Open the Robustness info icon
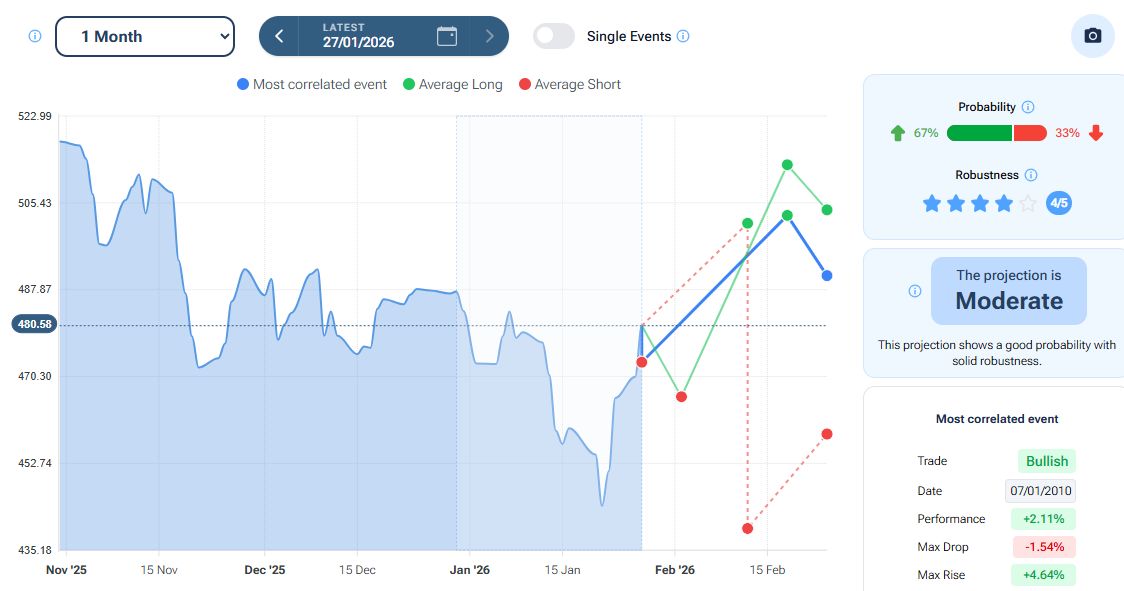1124x591 pixels. tap(1031, 175)
